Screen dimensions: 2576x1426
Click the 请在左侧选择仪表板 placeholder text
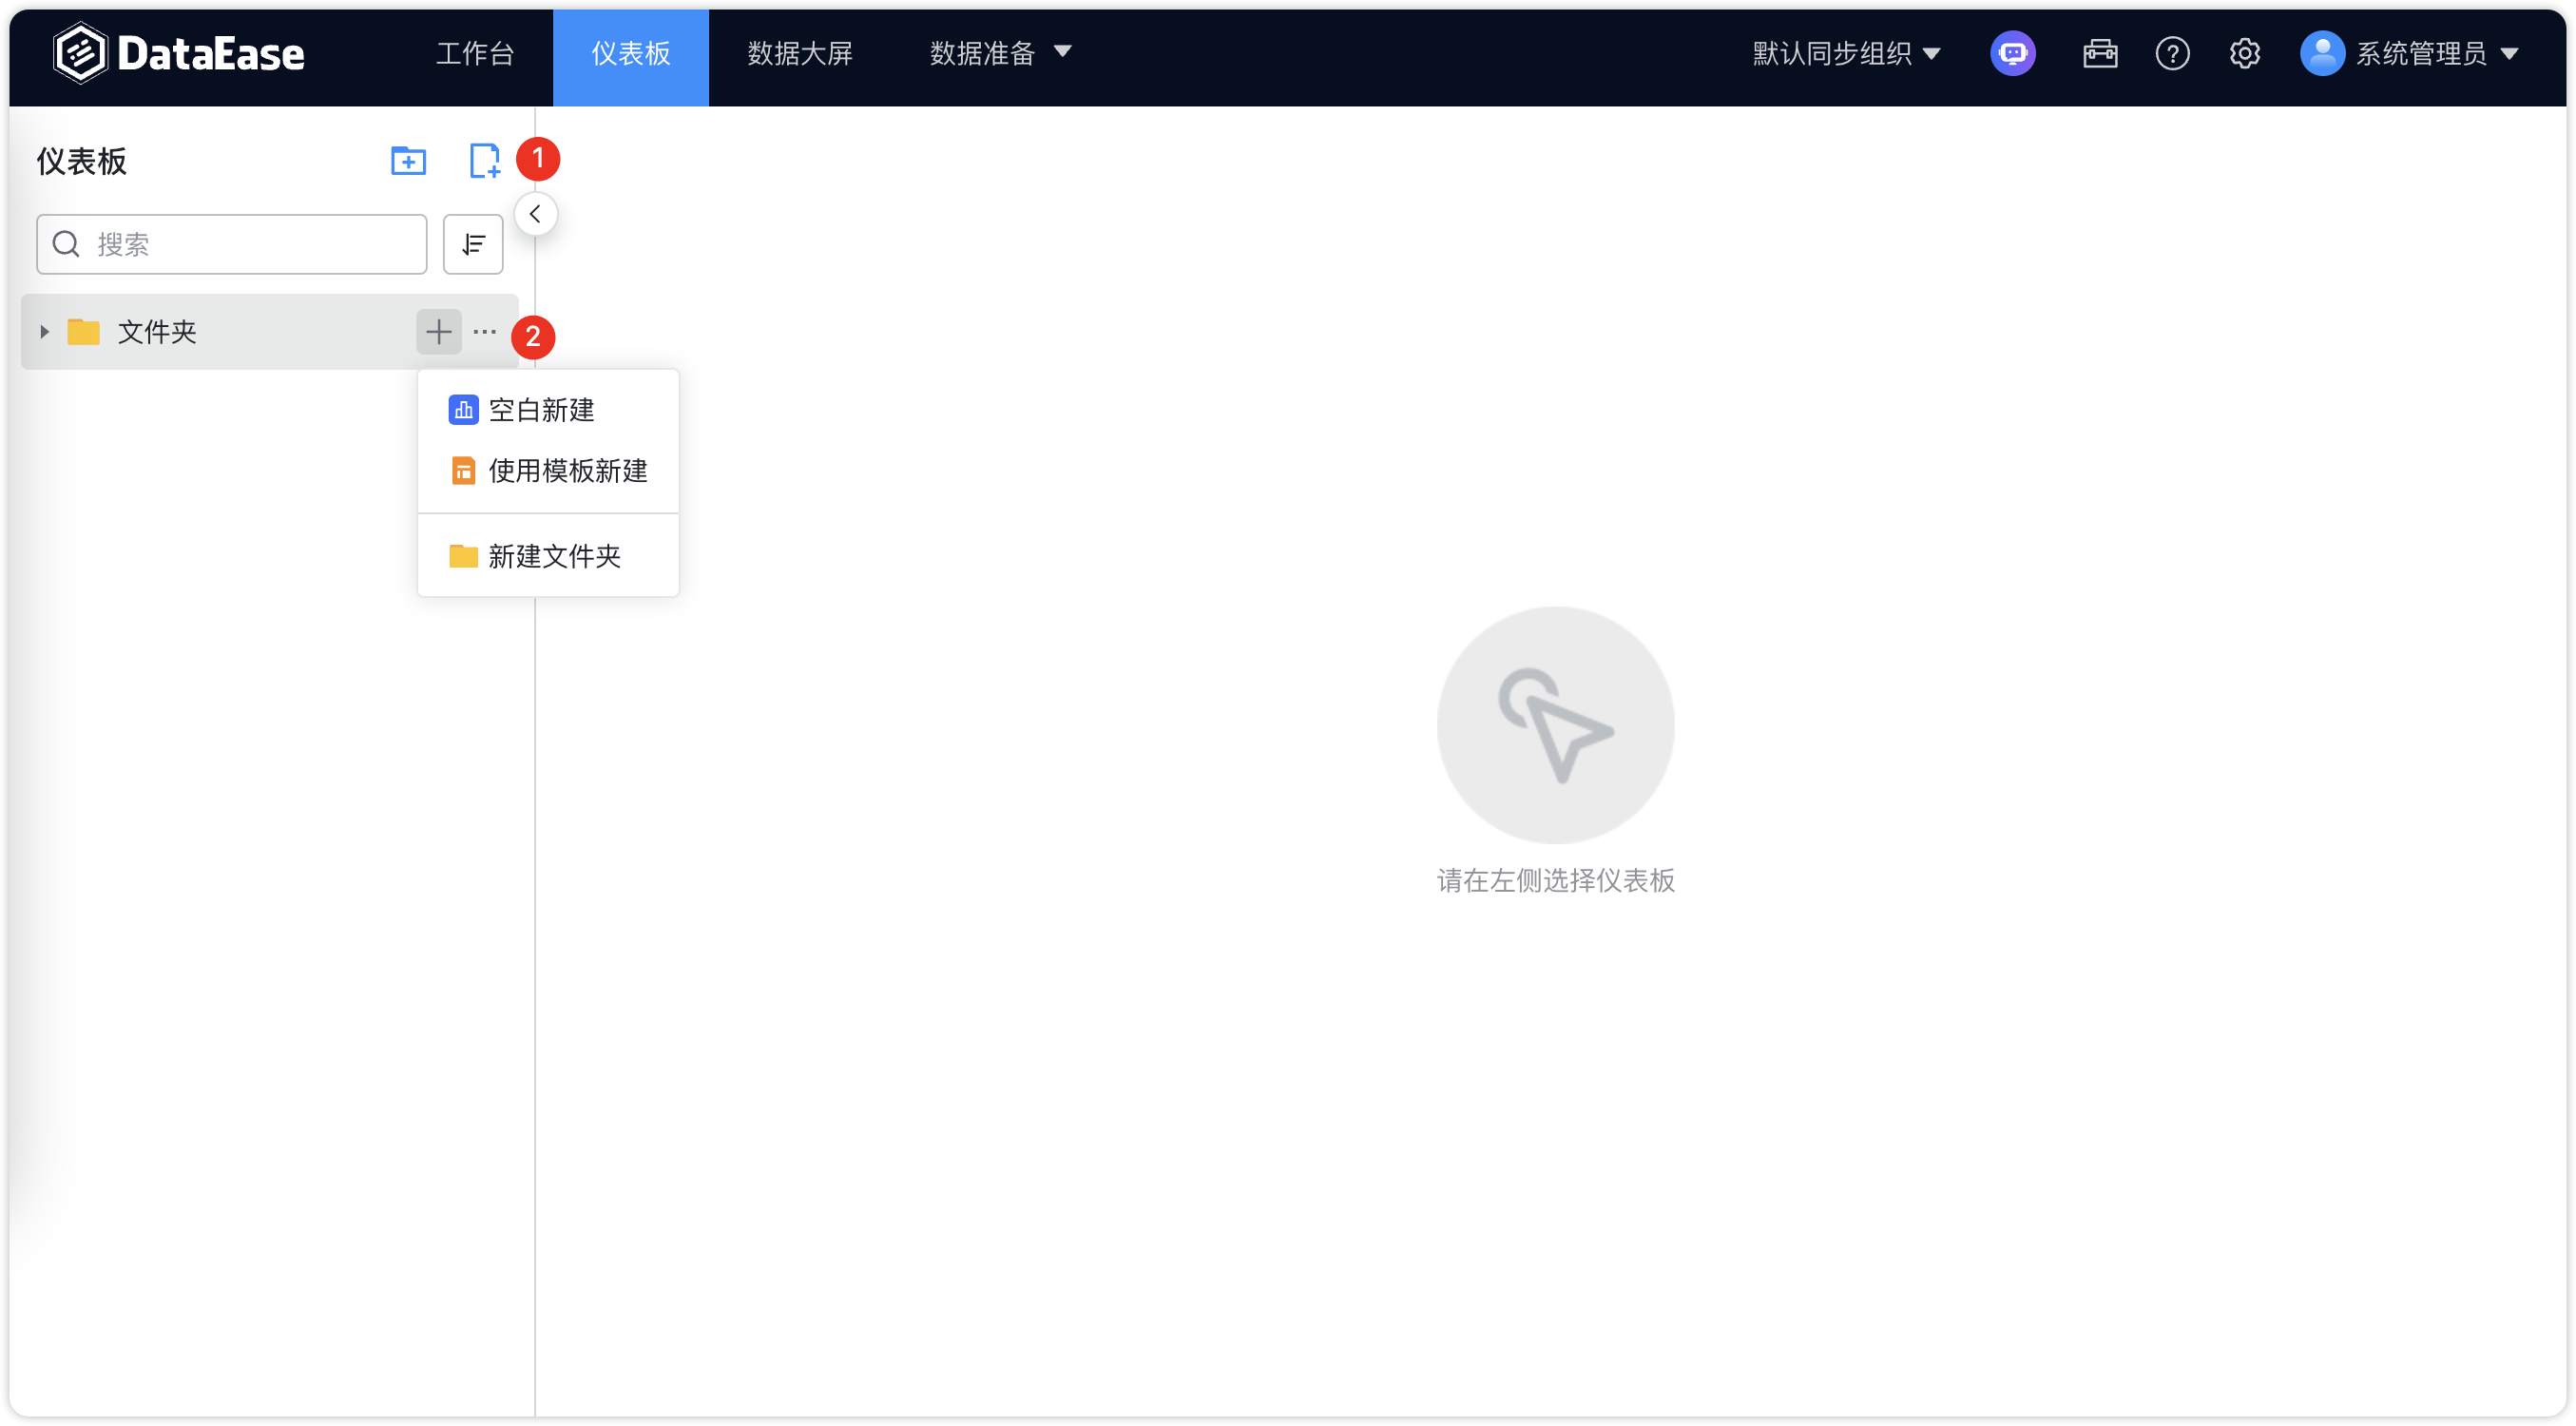[x=1556, y=880]
